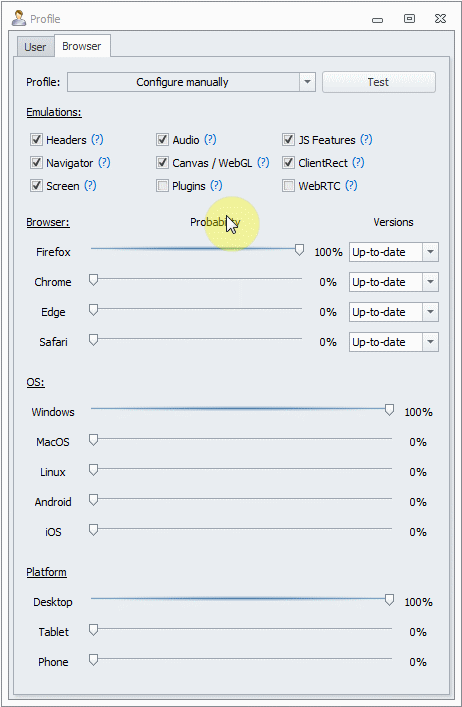Enable the WebRTC checkbox

pos(288,186)
